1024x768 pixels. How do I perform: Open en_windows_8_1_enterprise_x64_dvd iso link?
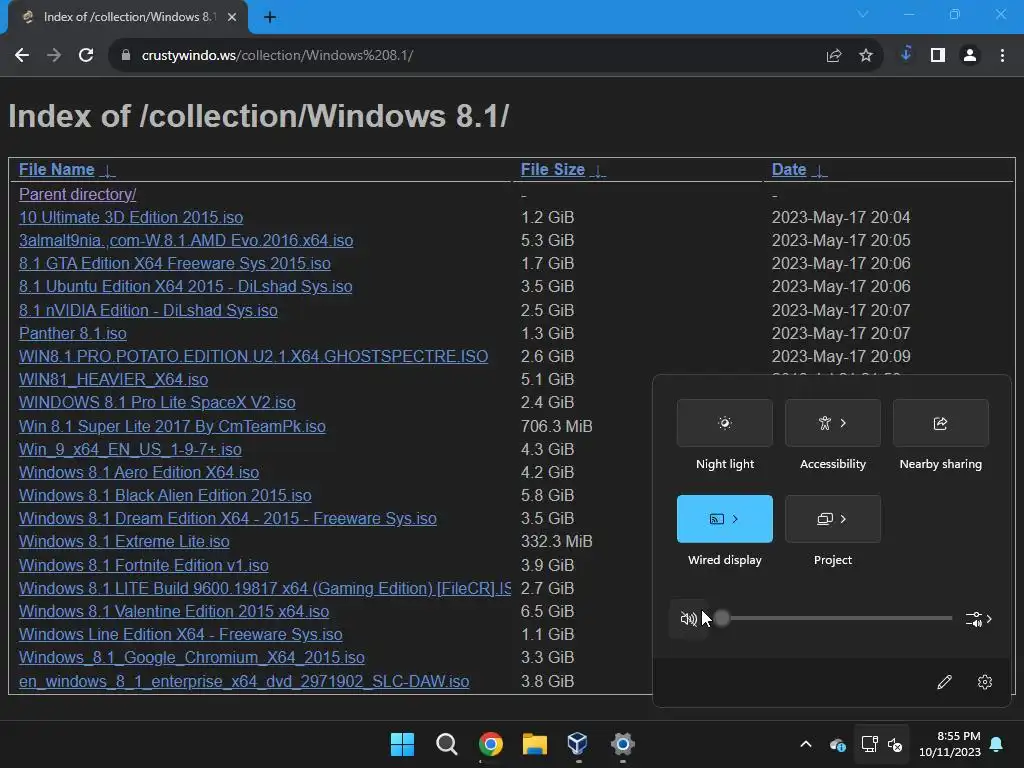tap(244, 682)
